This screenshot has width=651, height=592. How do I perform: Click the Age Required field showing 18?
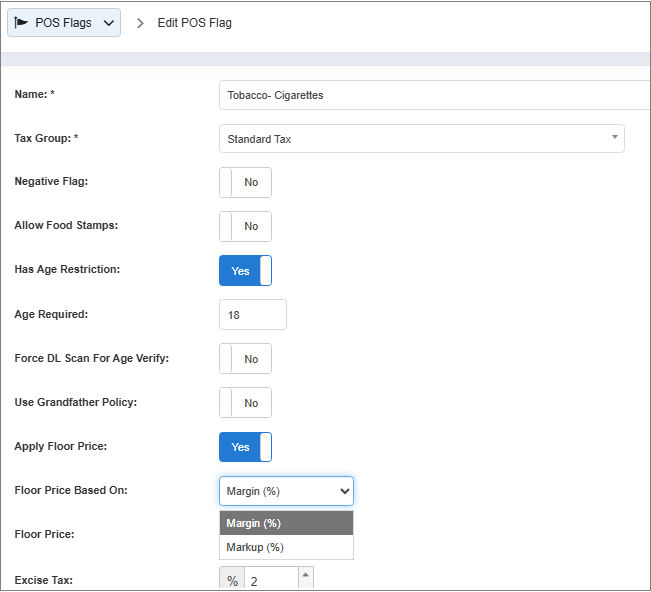[252, 314]
